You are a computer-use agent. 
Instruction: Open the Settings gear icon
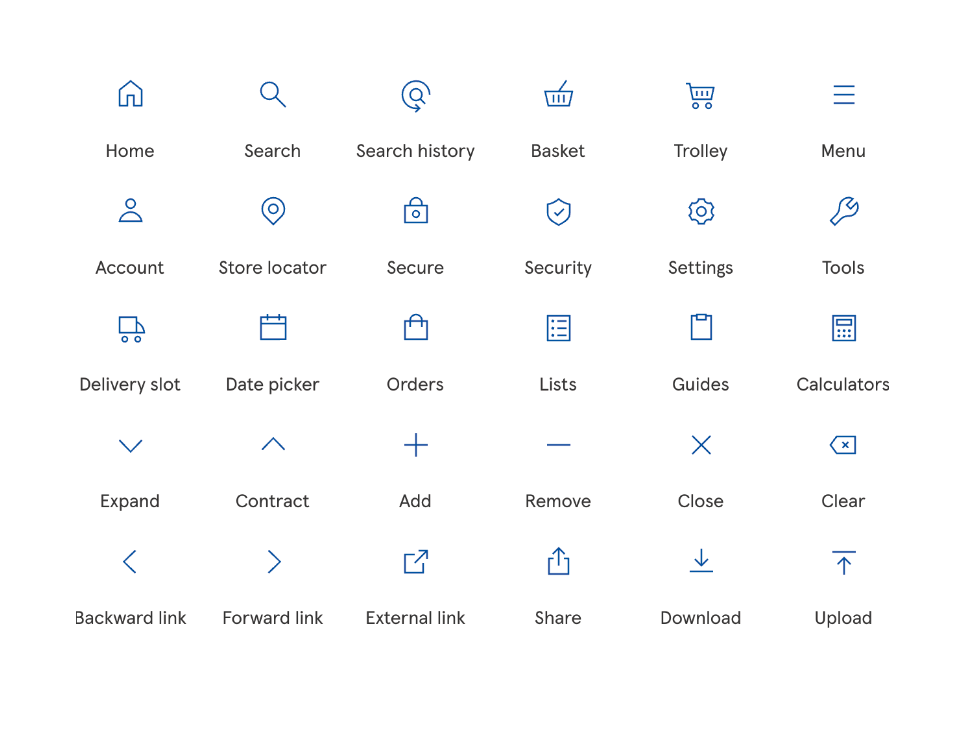[701, 211]
